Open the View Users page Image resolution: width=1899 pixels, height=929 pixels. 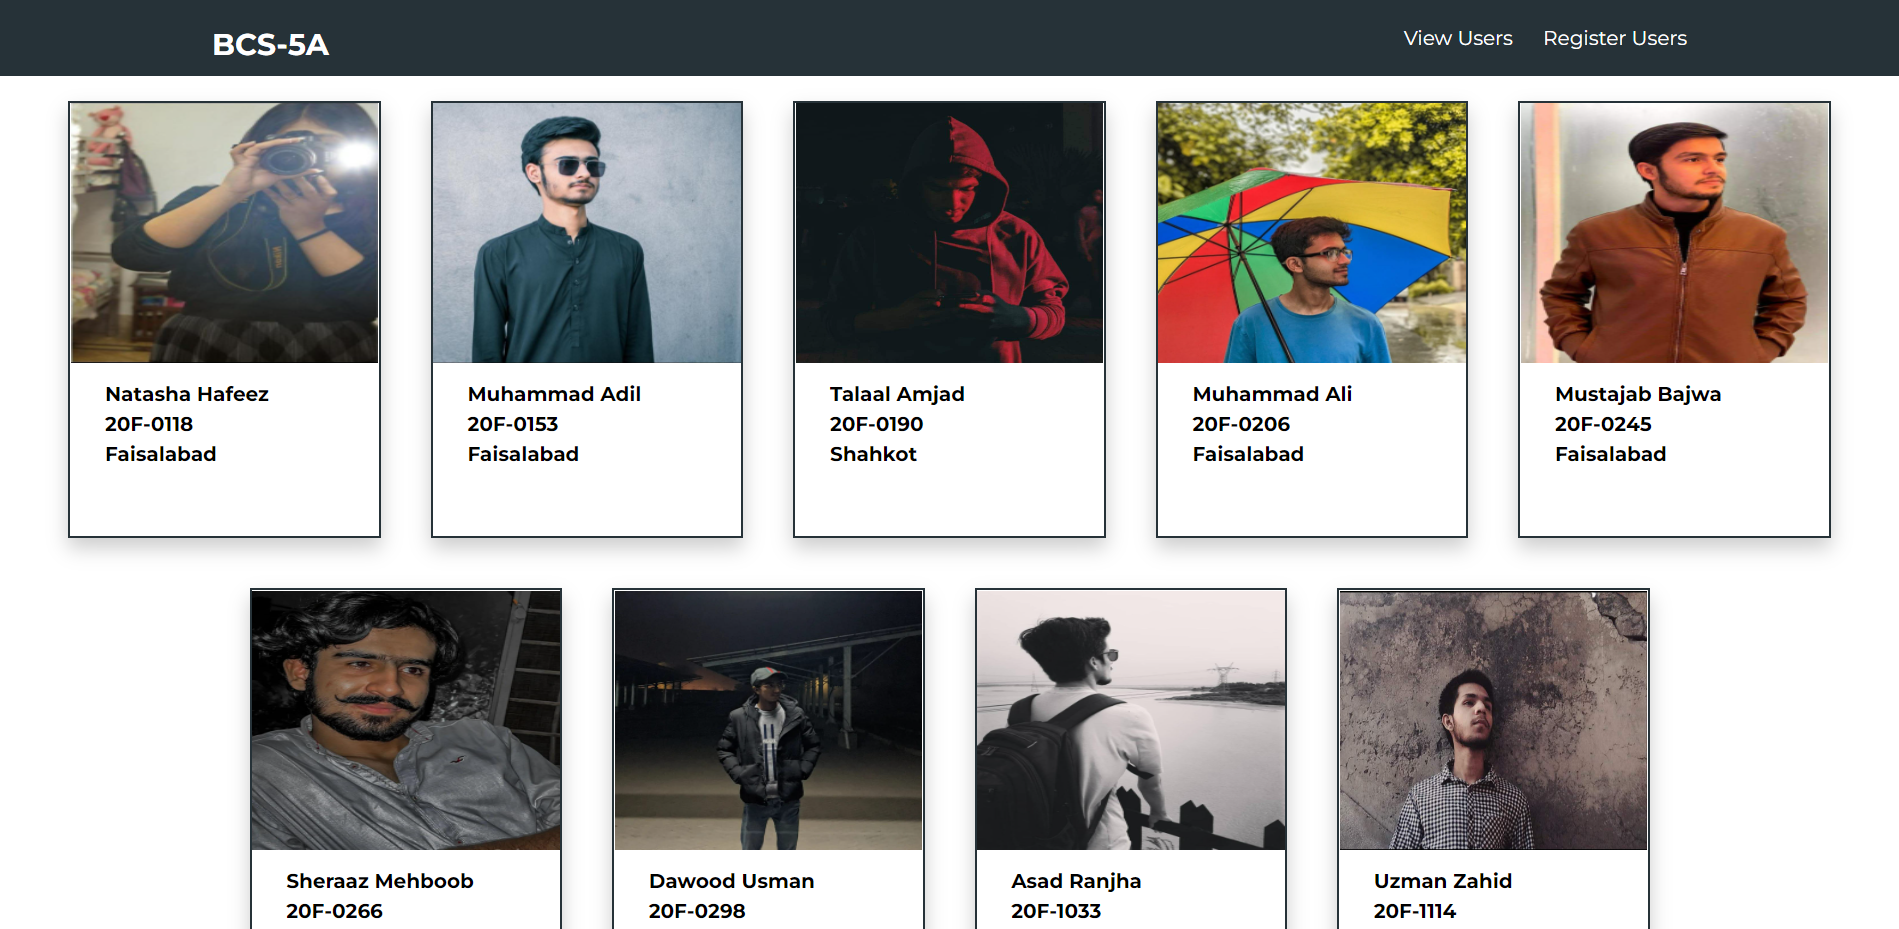click(x=1458, y=38)
